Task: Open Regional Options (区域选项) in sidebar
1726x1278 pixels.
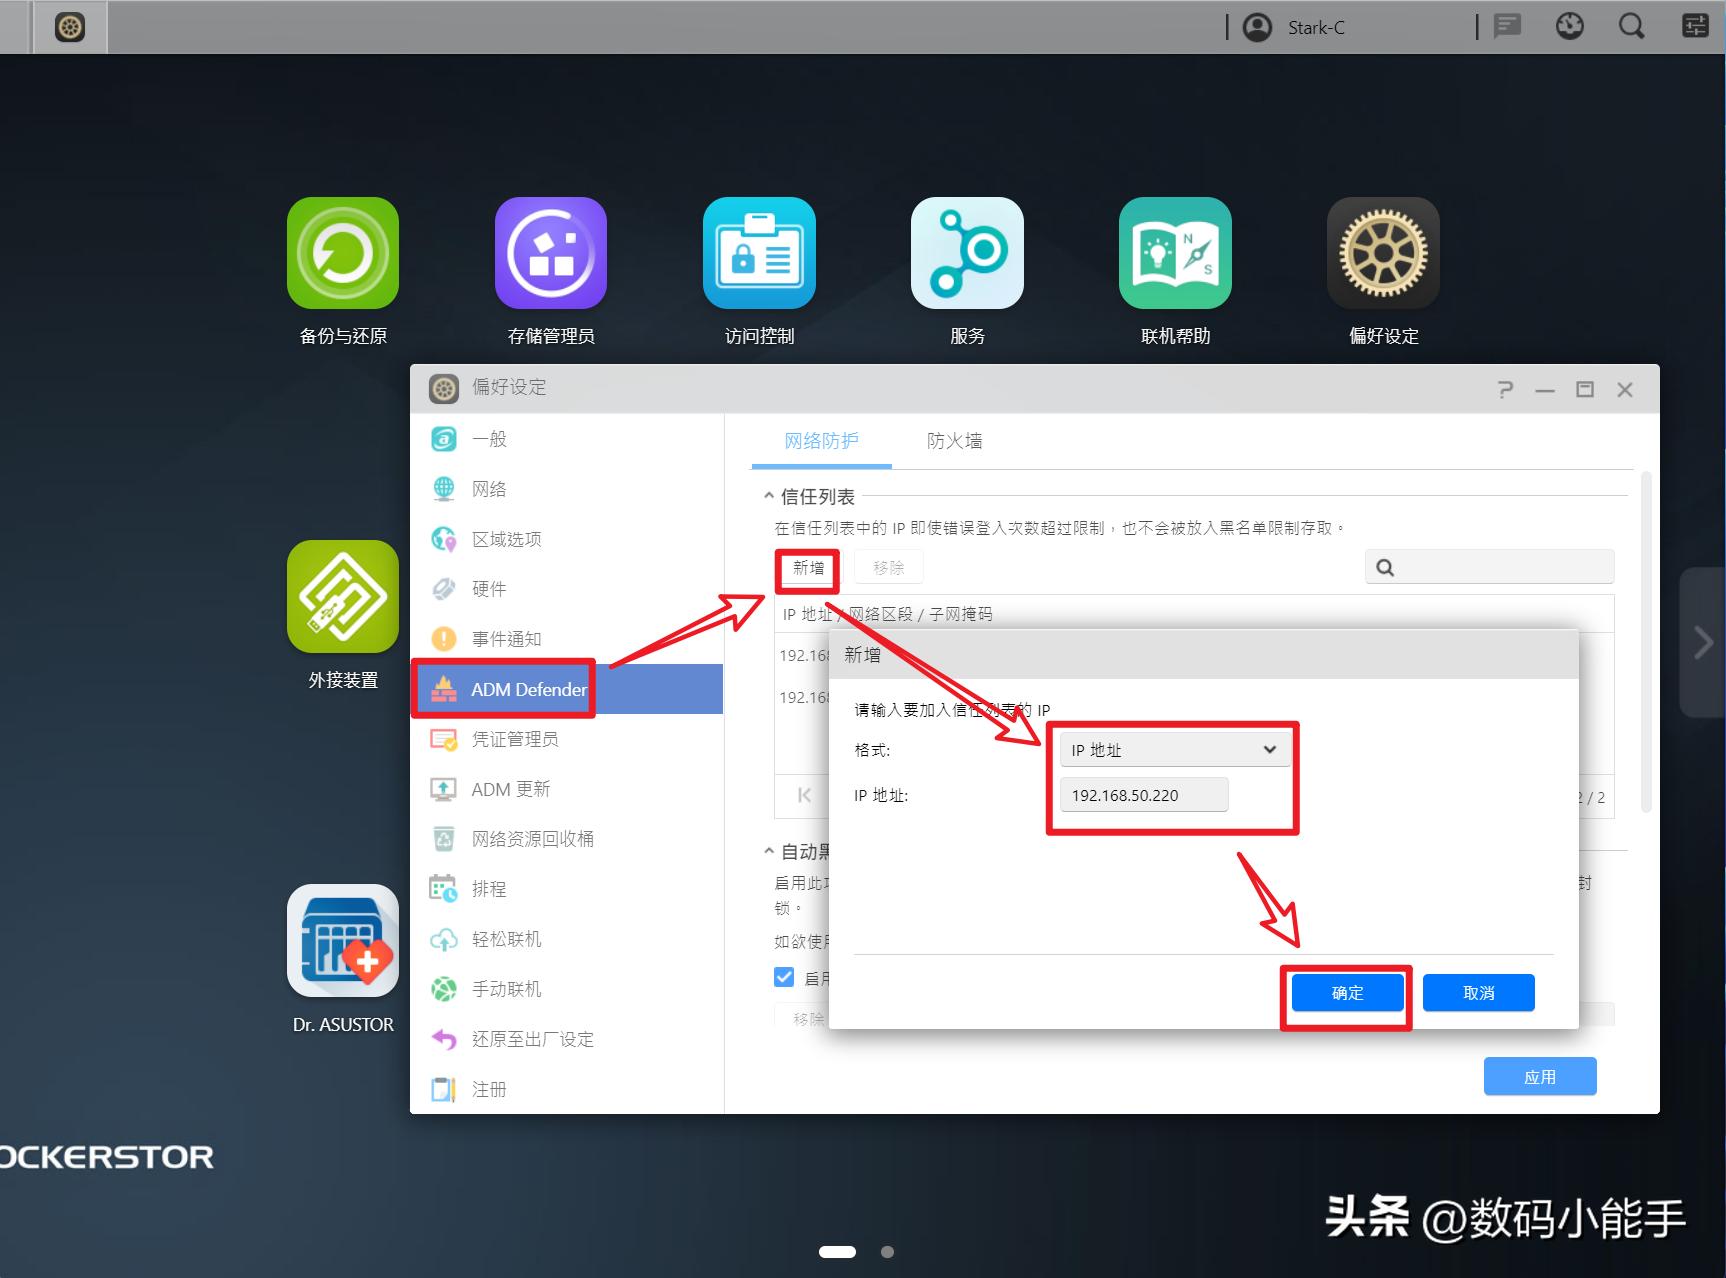Action: point(567,539)
